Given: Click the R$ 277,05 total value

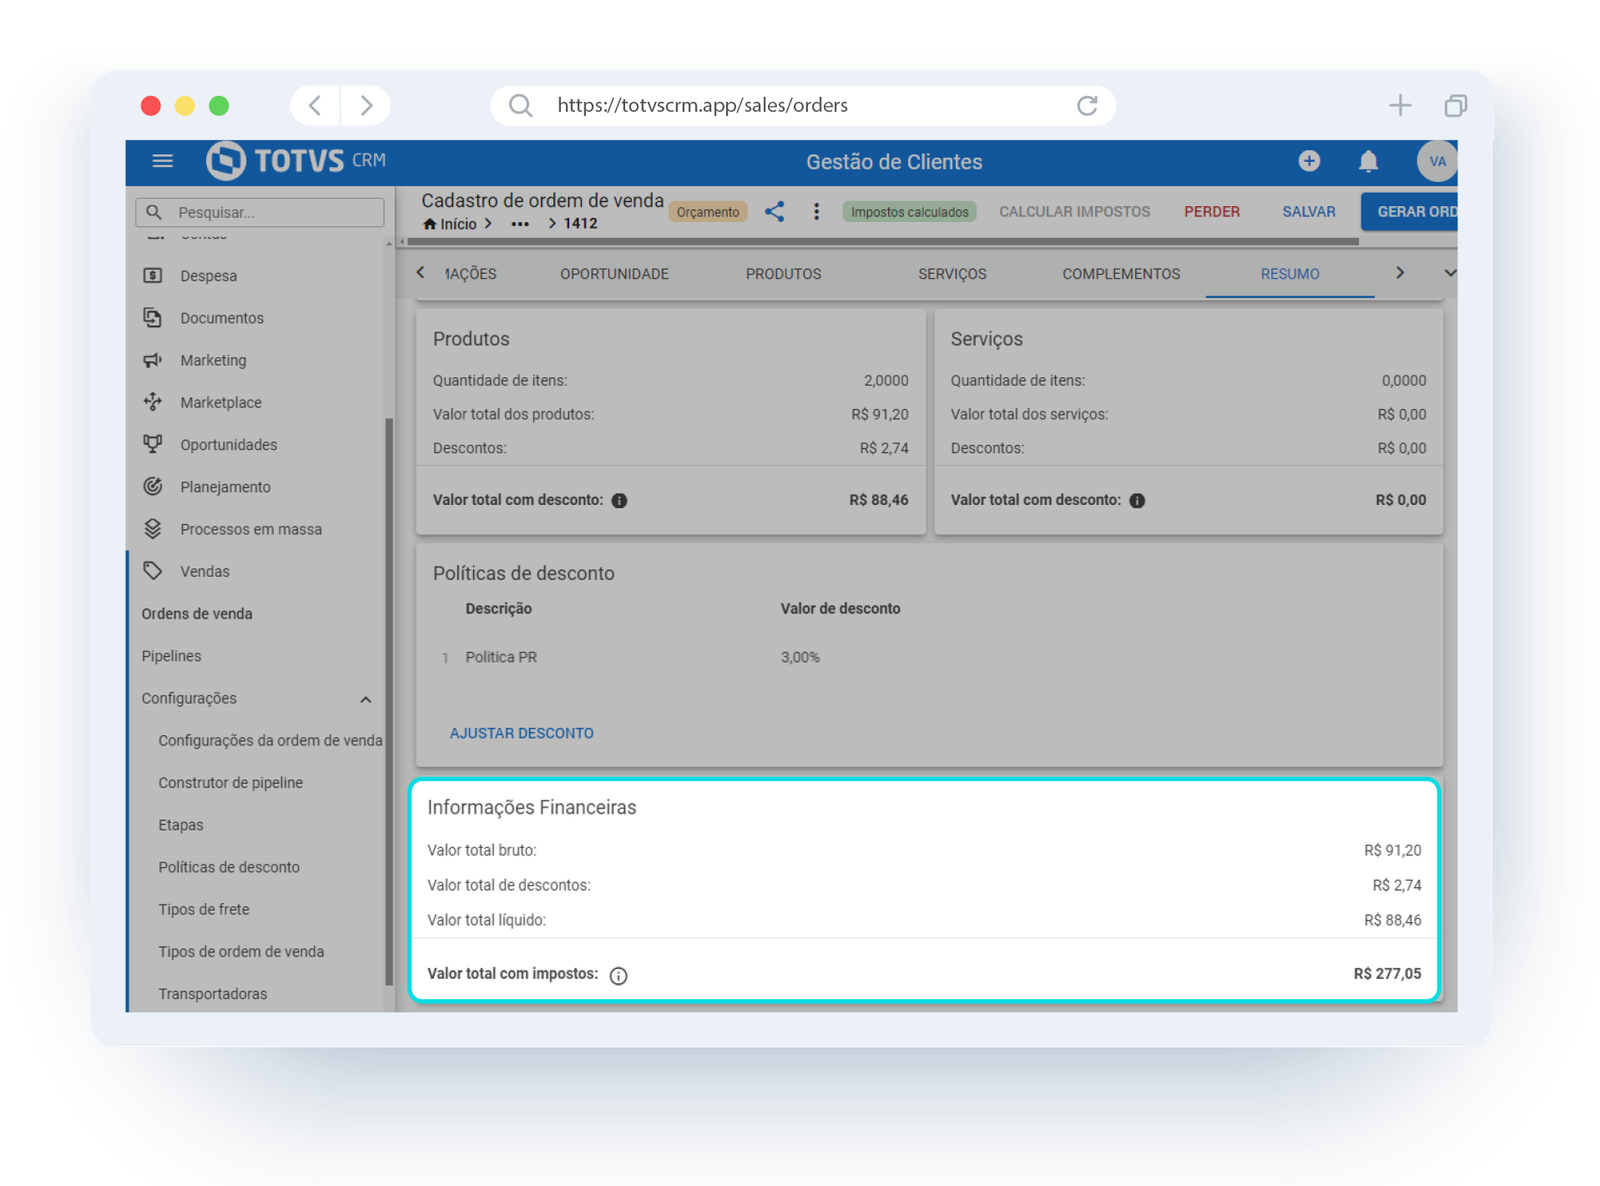Looking at the screenshot, I should pyautogui.click(x=1387, y=974).
